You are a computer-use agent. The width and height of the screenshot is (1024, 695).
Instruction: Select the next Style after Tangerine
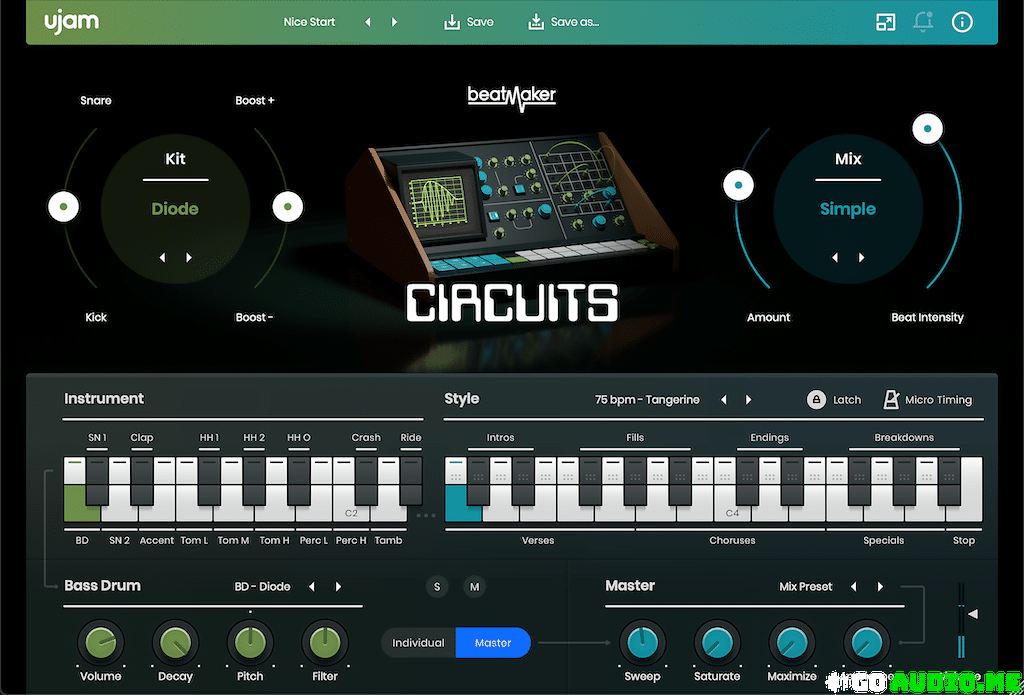pos(748,400)
